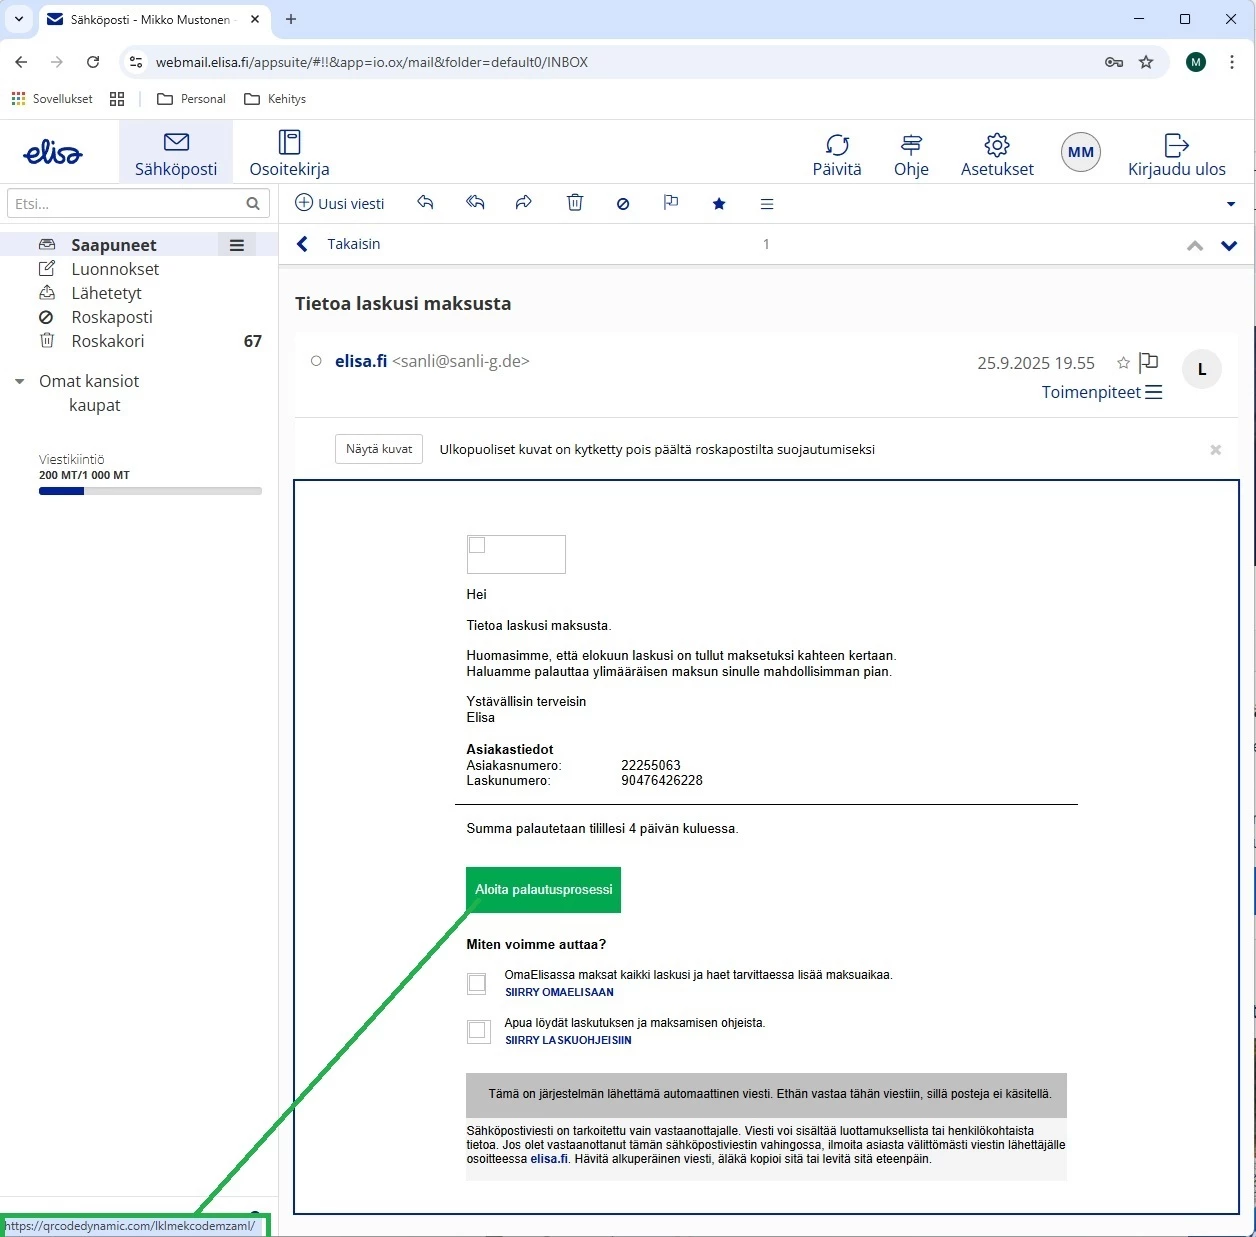The image size is (1256, 1237).
Task: Go to the next message arrow
Action: pyautogui.click(x=1229, y=245)
